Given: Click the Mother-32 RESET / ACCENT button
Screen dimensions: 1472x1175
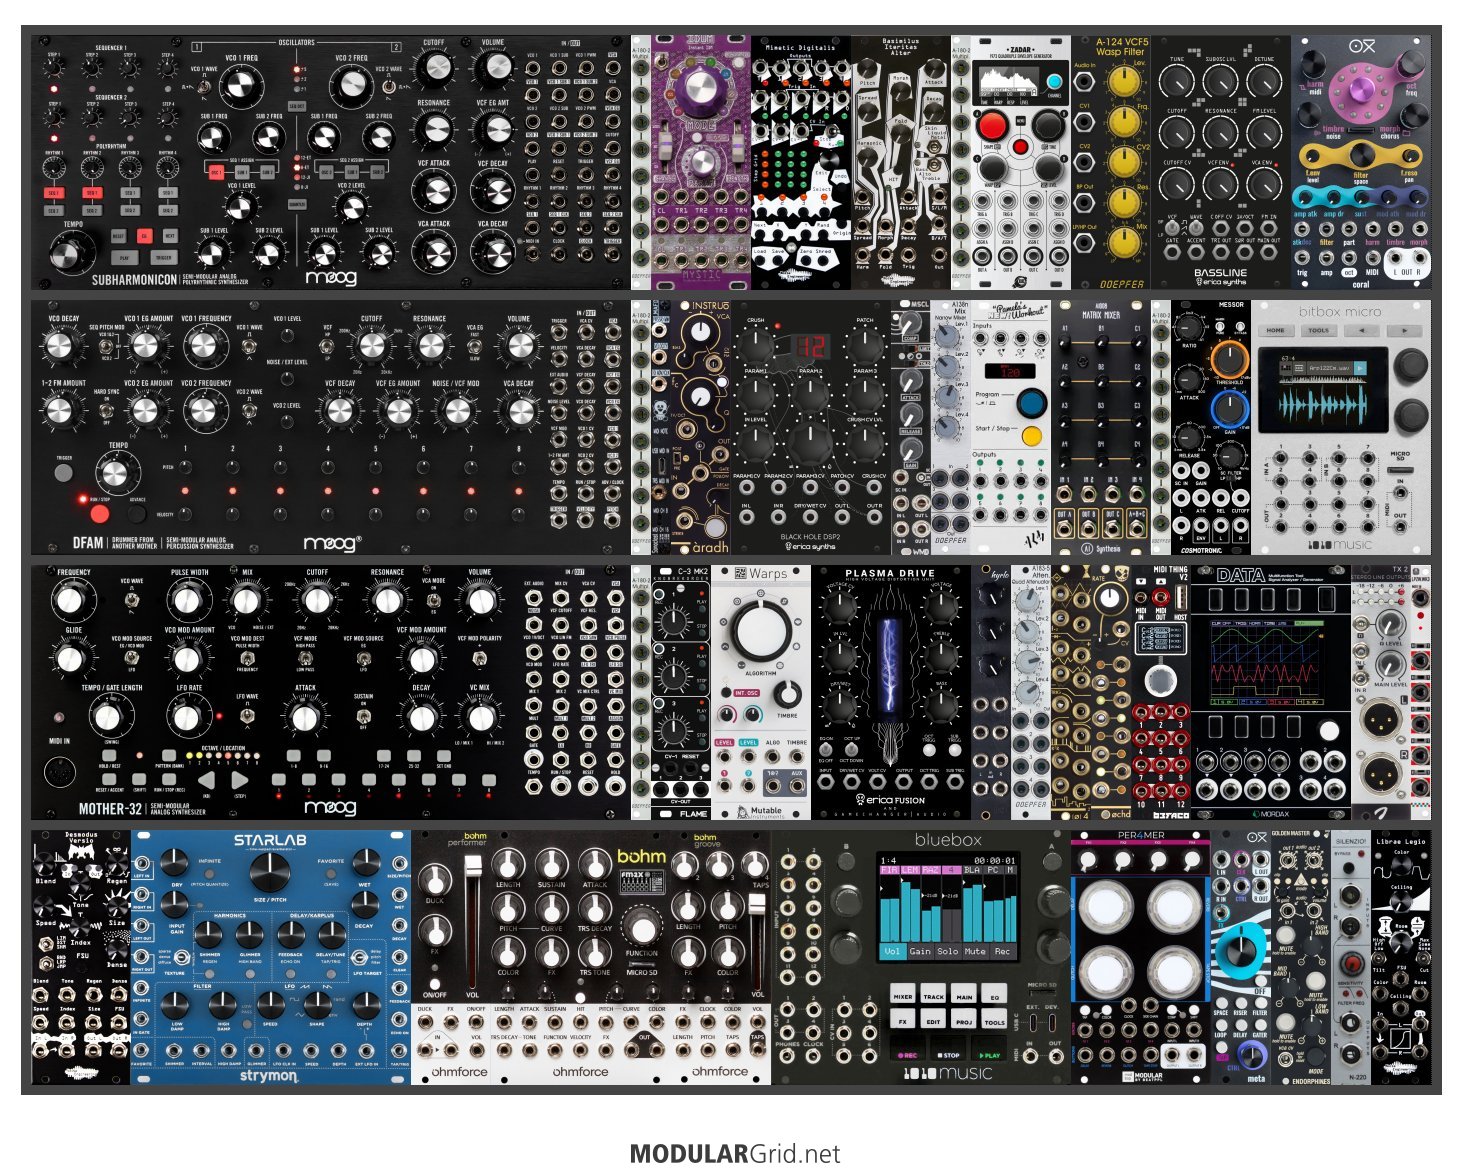Looking at the screenshot, I should (109, 779).
